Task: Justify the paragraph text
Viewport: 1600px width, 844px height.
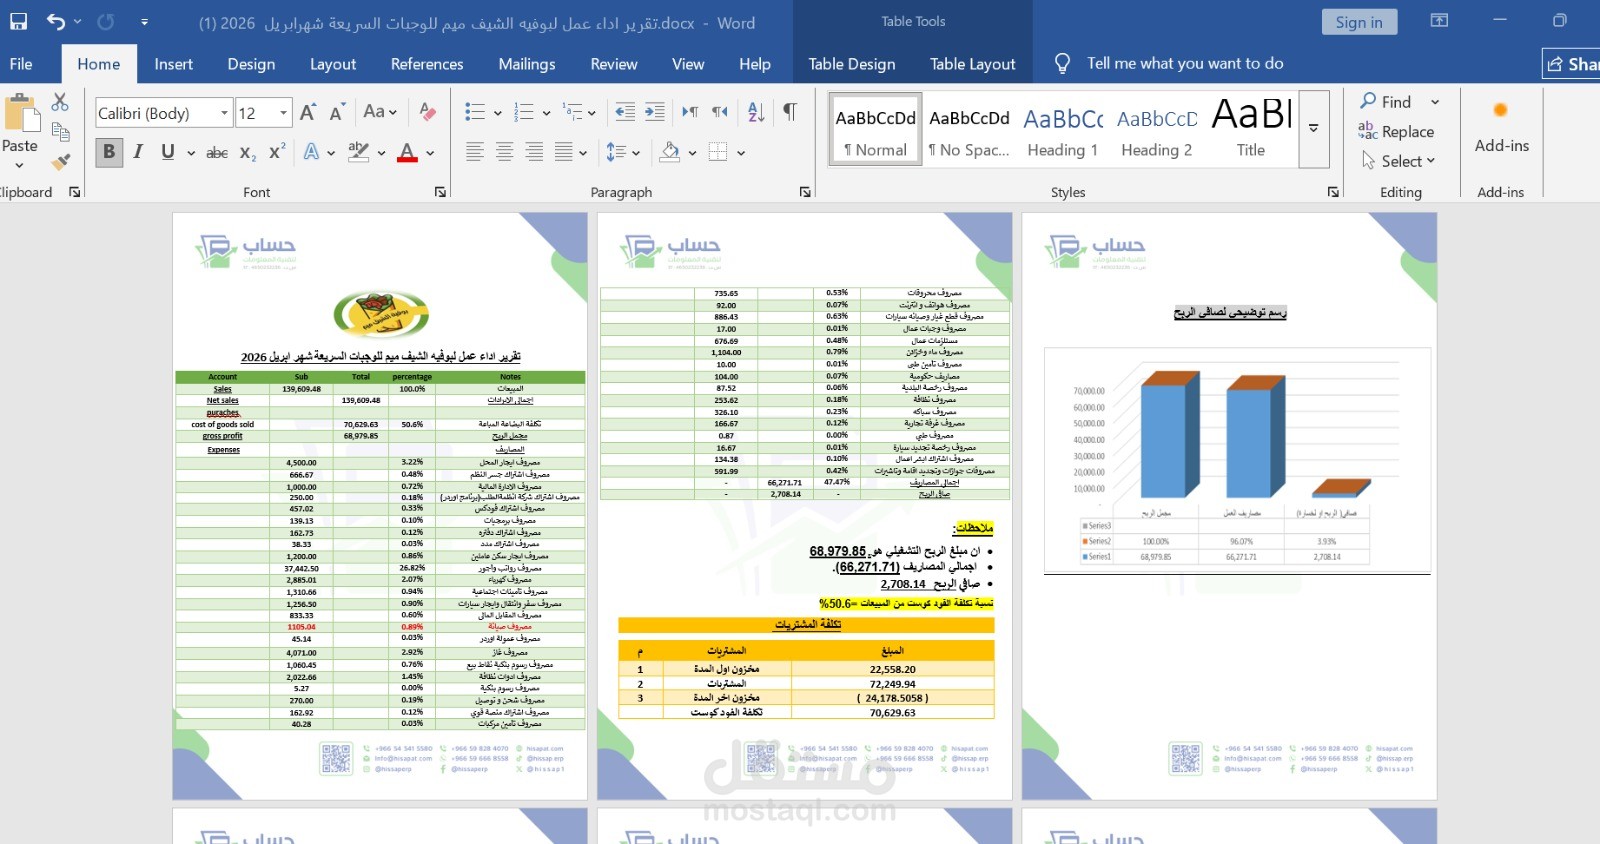Action: pyautogui.click(x=564, y=152)
